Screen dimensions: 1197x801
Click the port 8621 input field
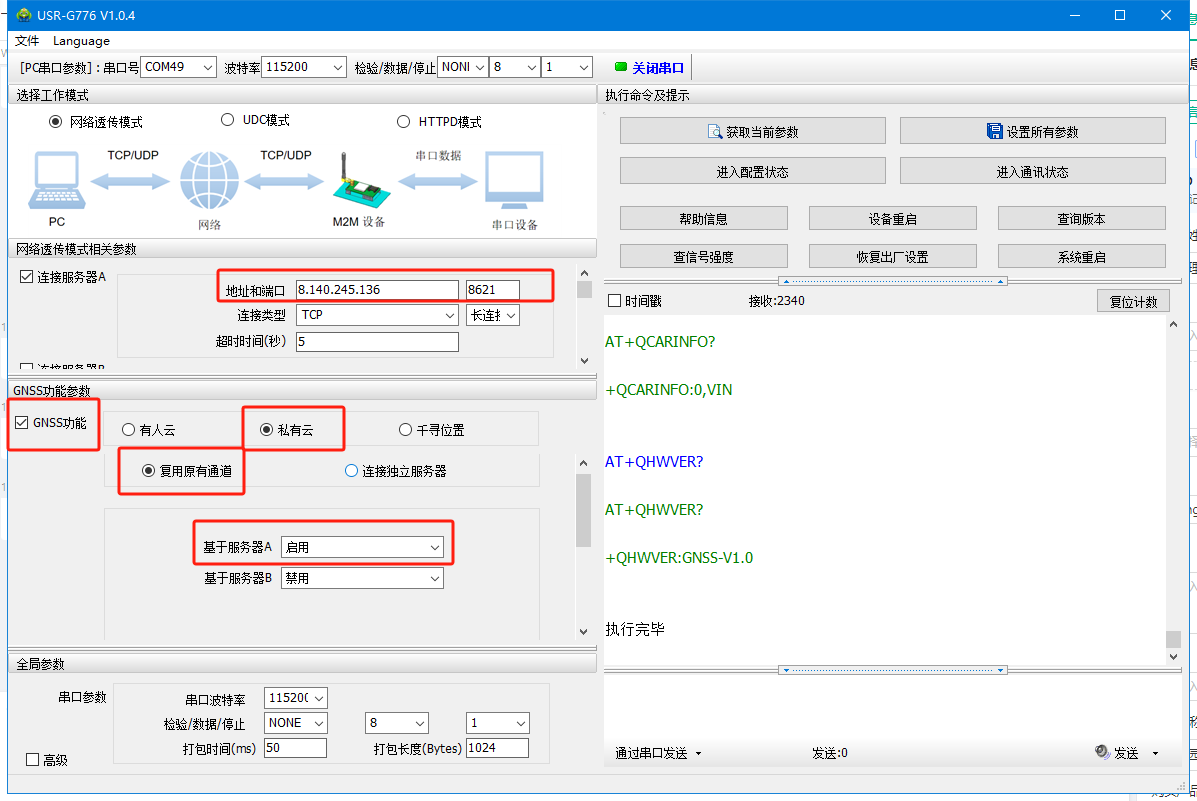click(x=493, y=289)
